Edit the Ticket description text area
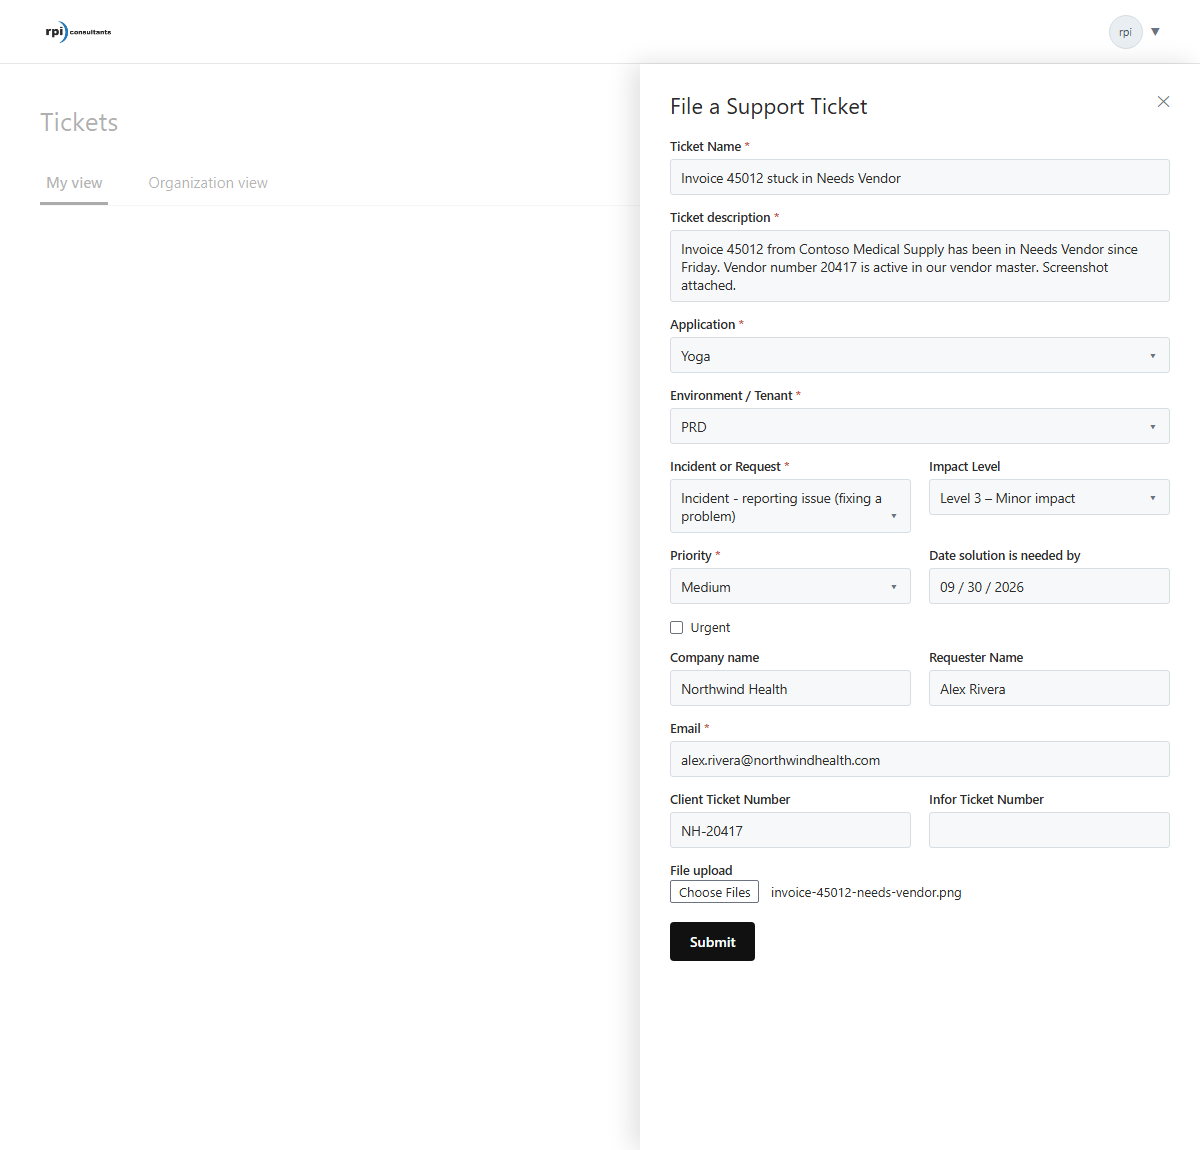The height and width of the screenshot is (1150, 1200). (x=920, y=266)
